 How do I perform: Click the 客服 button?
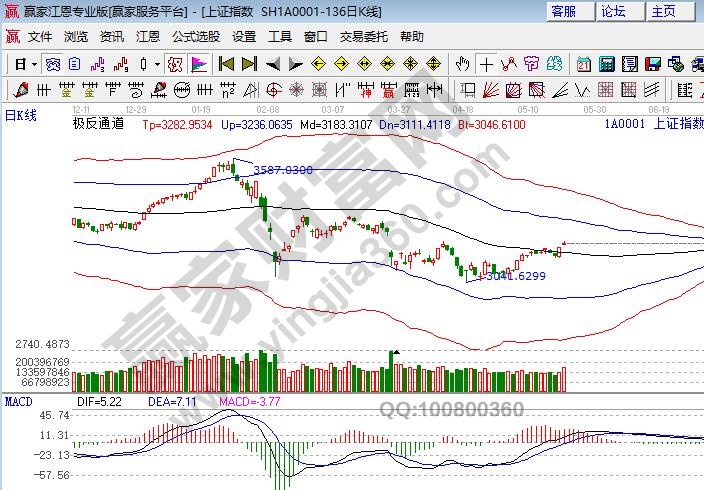click(563, 12)
